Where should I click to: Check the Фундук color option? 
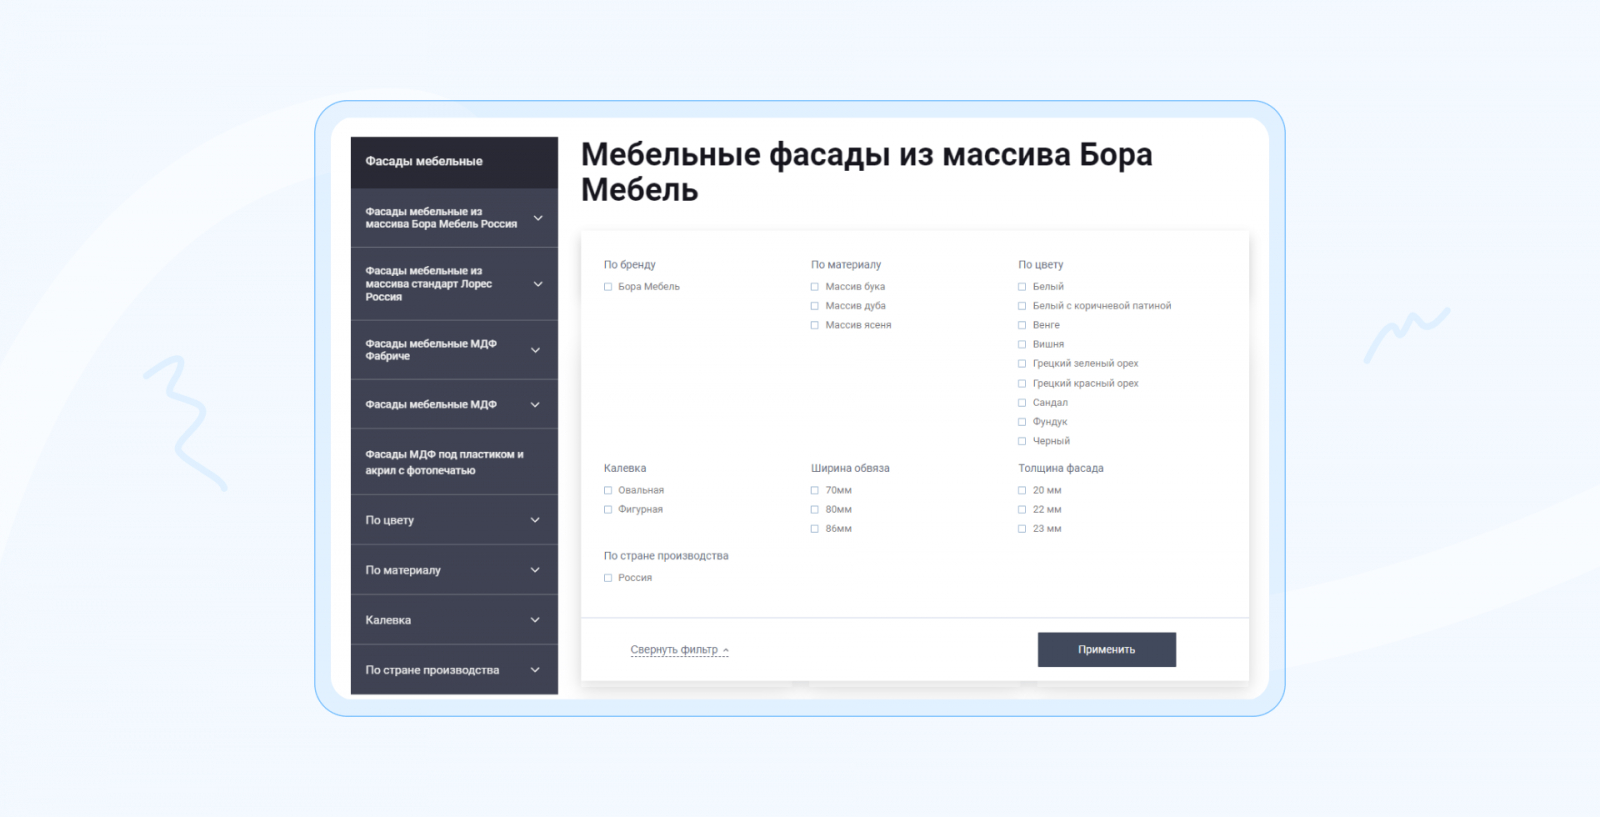[1022, 422]
